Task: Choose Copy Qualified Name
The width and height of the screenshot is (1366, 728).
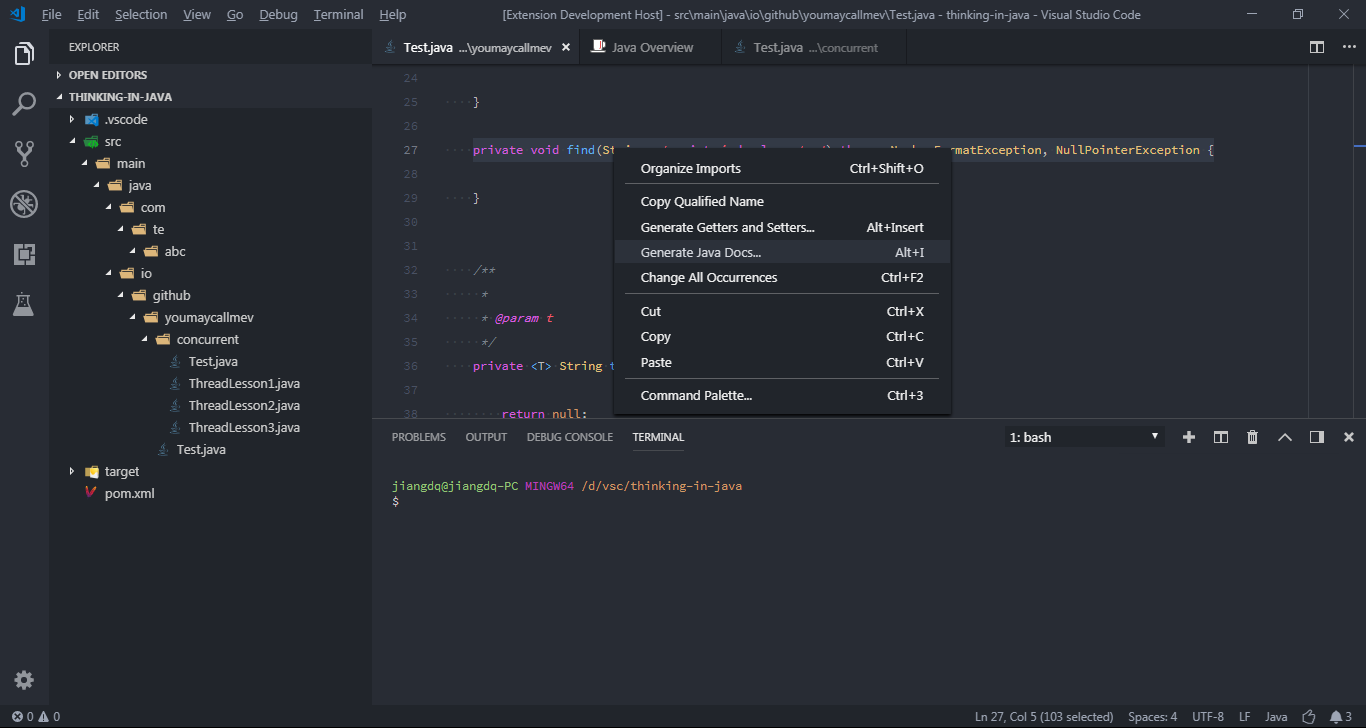Action: coord(782,201)
